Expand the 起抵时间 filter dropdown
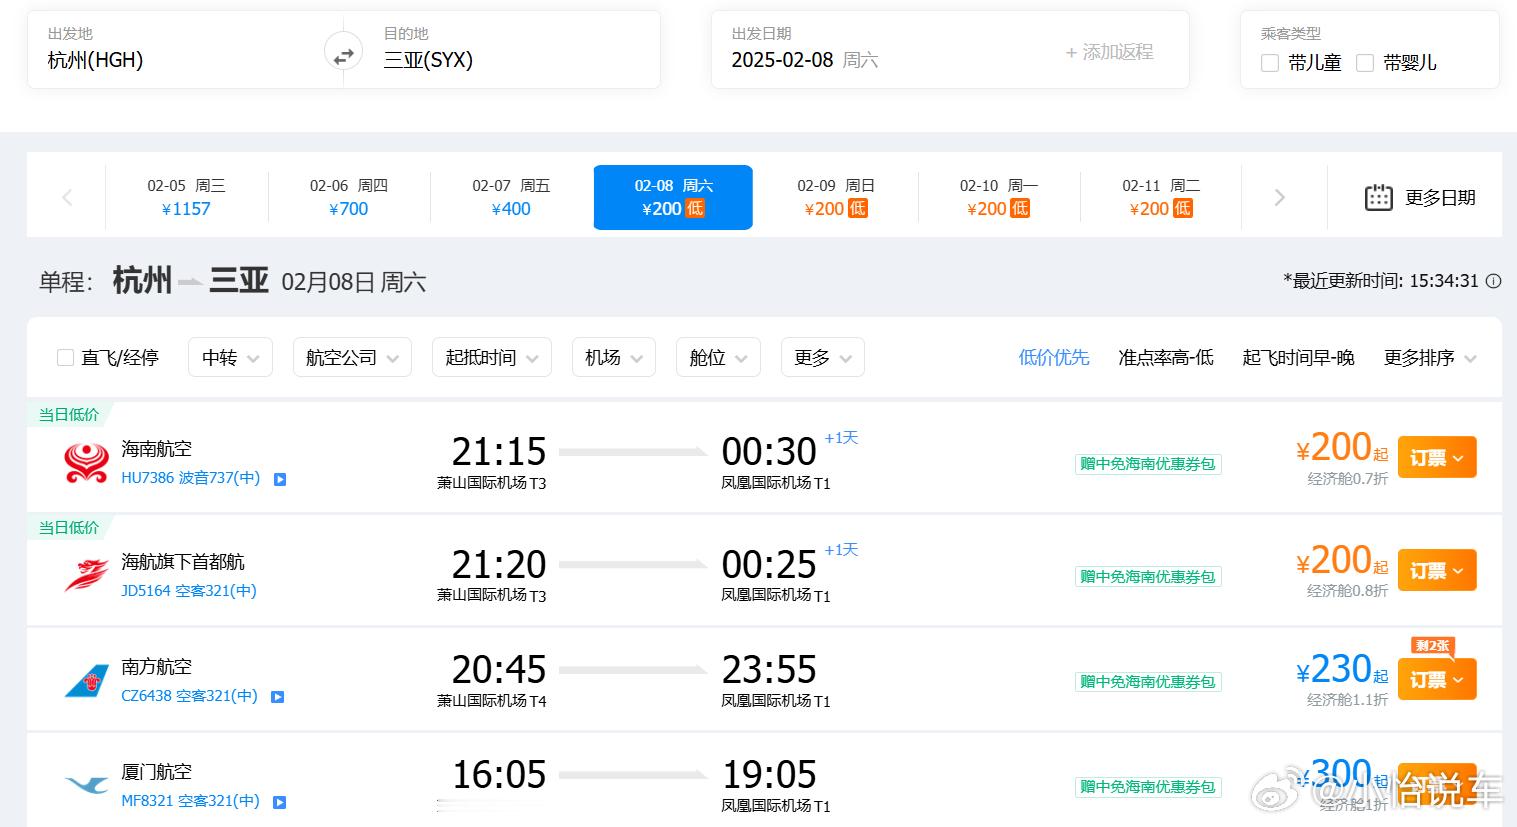 (x=491, y=357)
